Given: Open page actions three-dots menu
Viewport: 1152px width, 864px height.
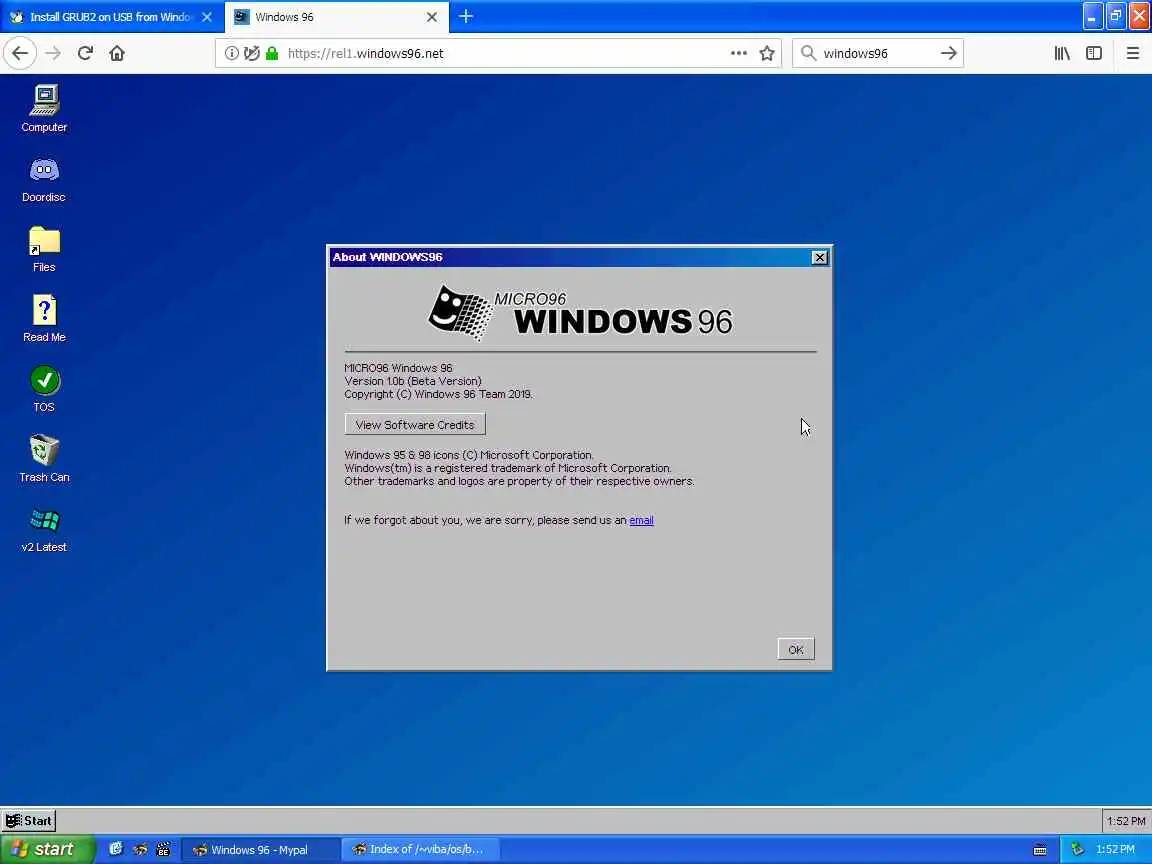Looking at the screenshot, I should (739, 53).
